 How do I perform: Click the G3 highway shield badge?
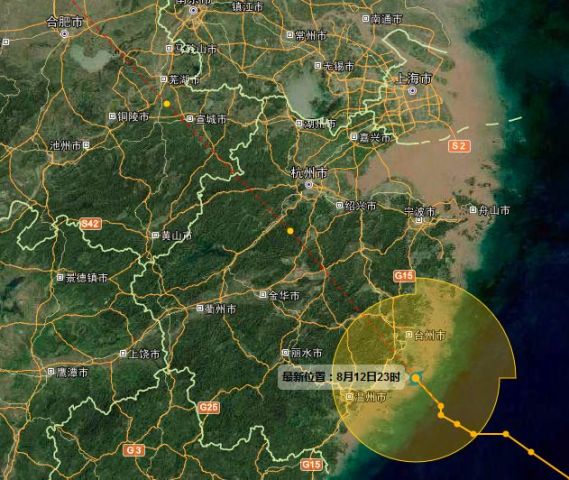tap(134, 450)
